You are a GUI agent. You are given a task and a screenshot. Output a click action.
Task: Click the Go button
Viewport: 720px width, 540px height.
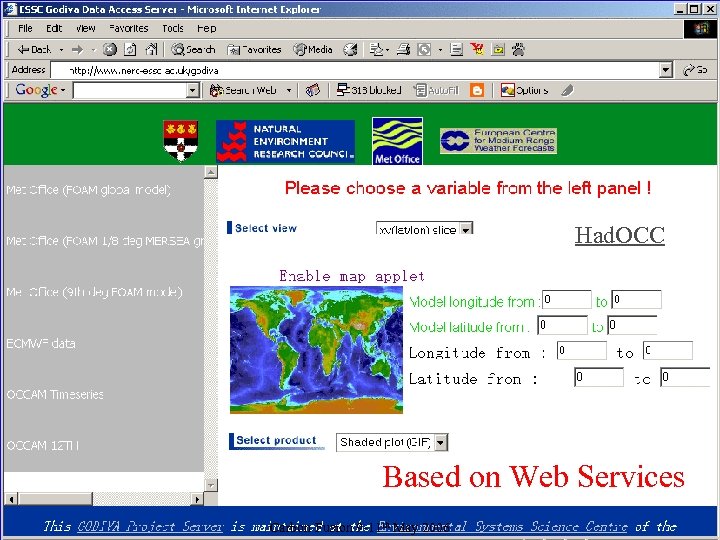(695, 70)
